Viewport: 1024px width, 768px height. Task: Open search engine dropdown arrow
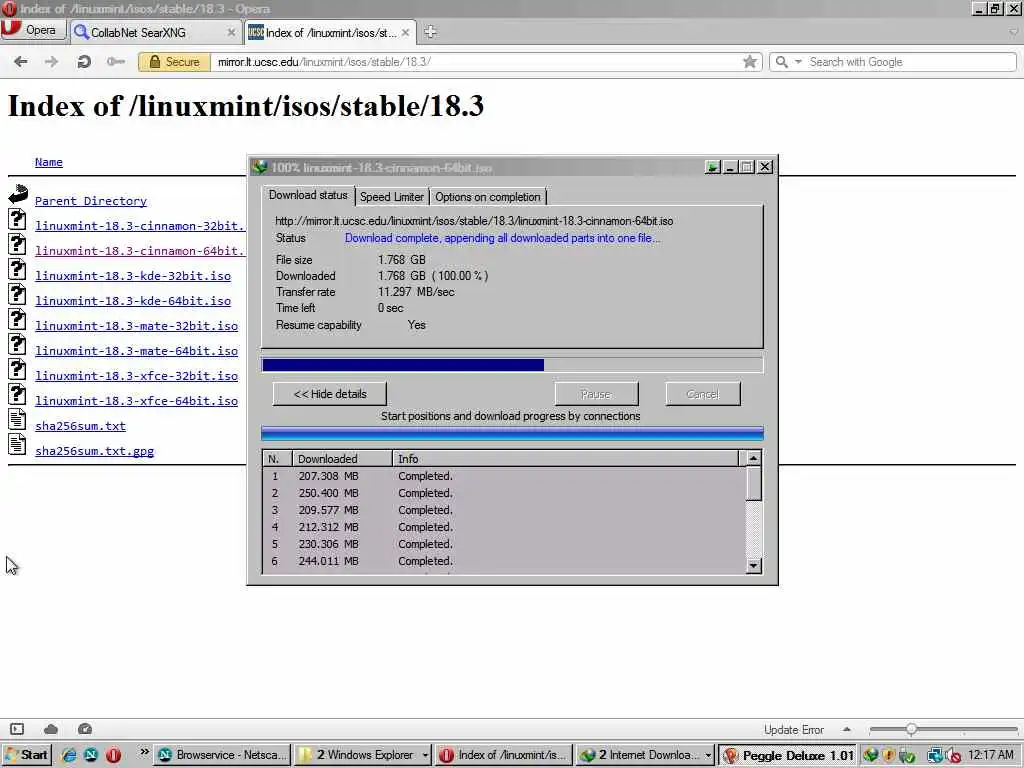tap(798, 61)
